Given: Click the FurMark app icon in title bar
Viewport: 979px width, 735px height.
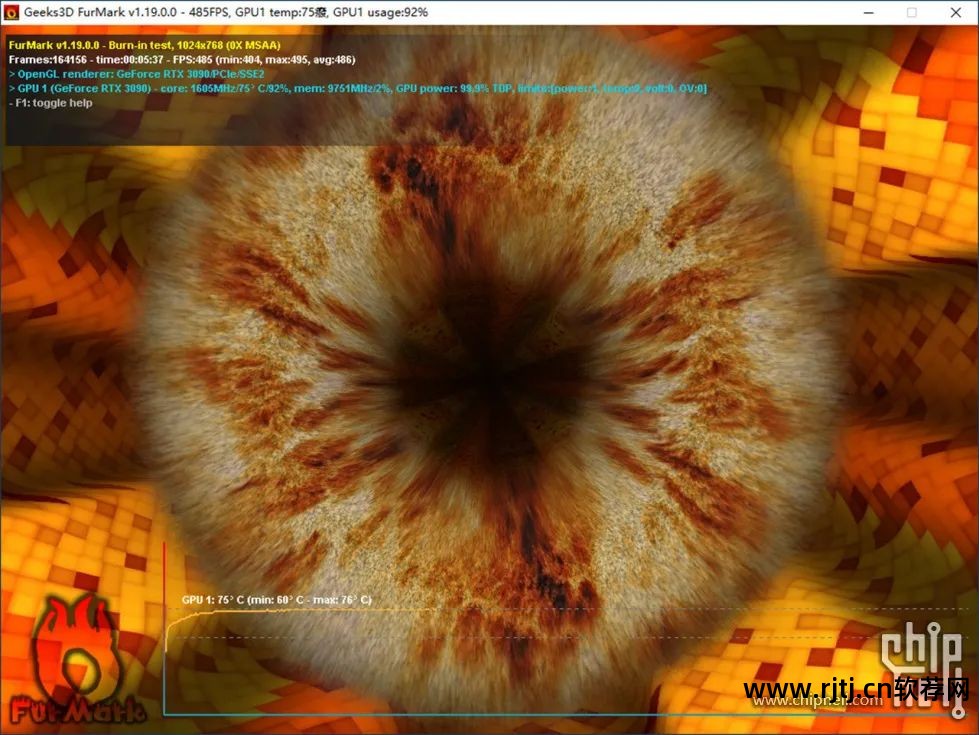Looking at the screenshot, I should tap(11, 12).
